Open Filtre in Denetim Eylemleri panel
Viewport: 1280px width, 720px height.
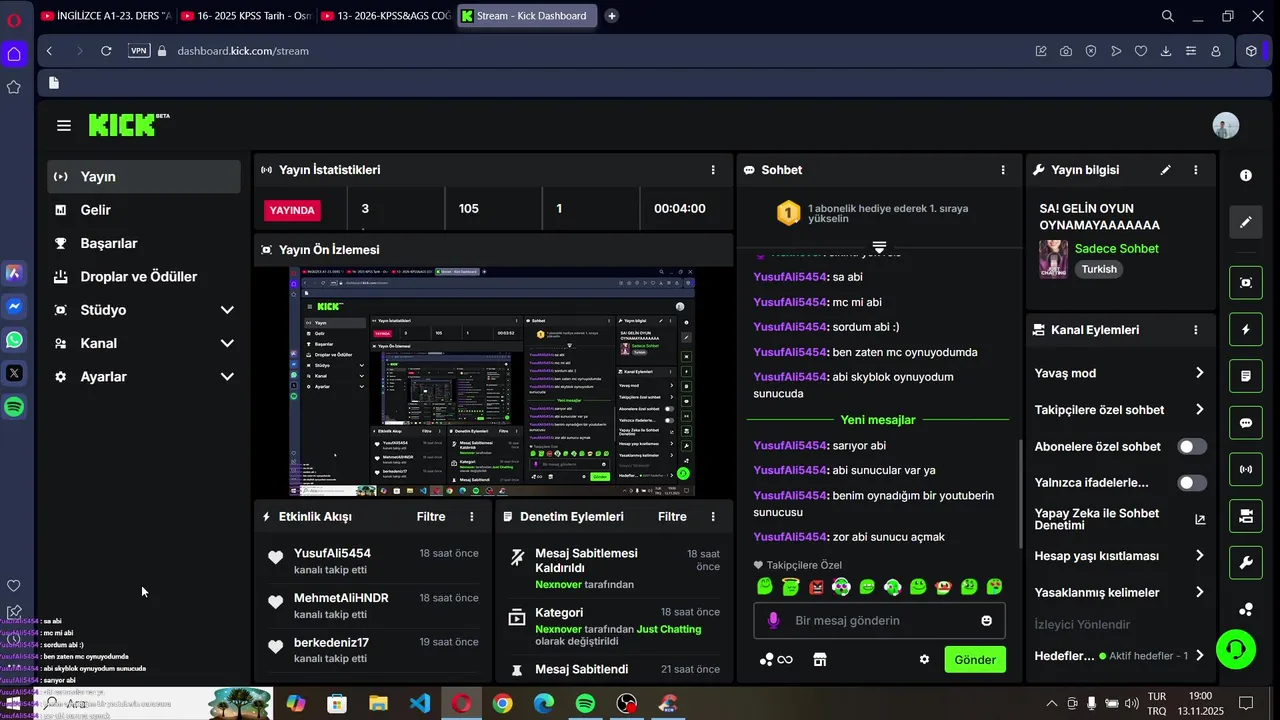coord(672,517)
